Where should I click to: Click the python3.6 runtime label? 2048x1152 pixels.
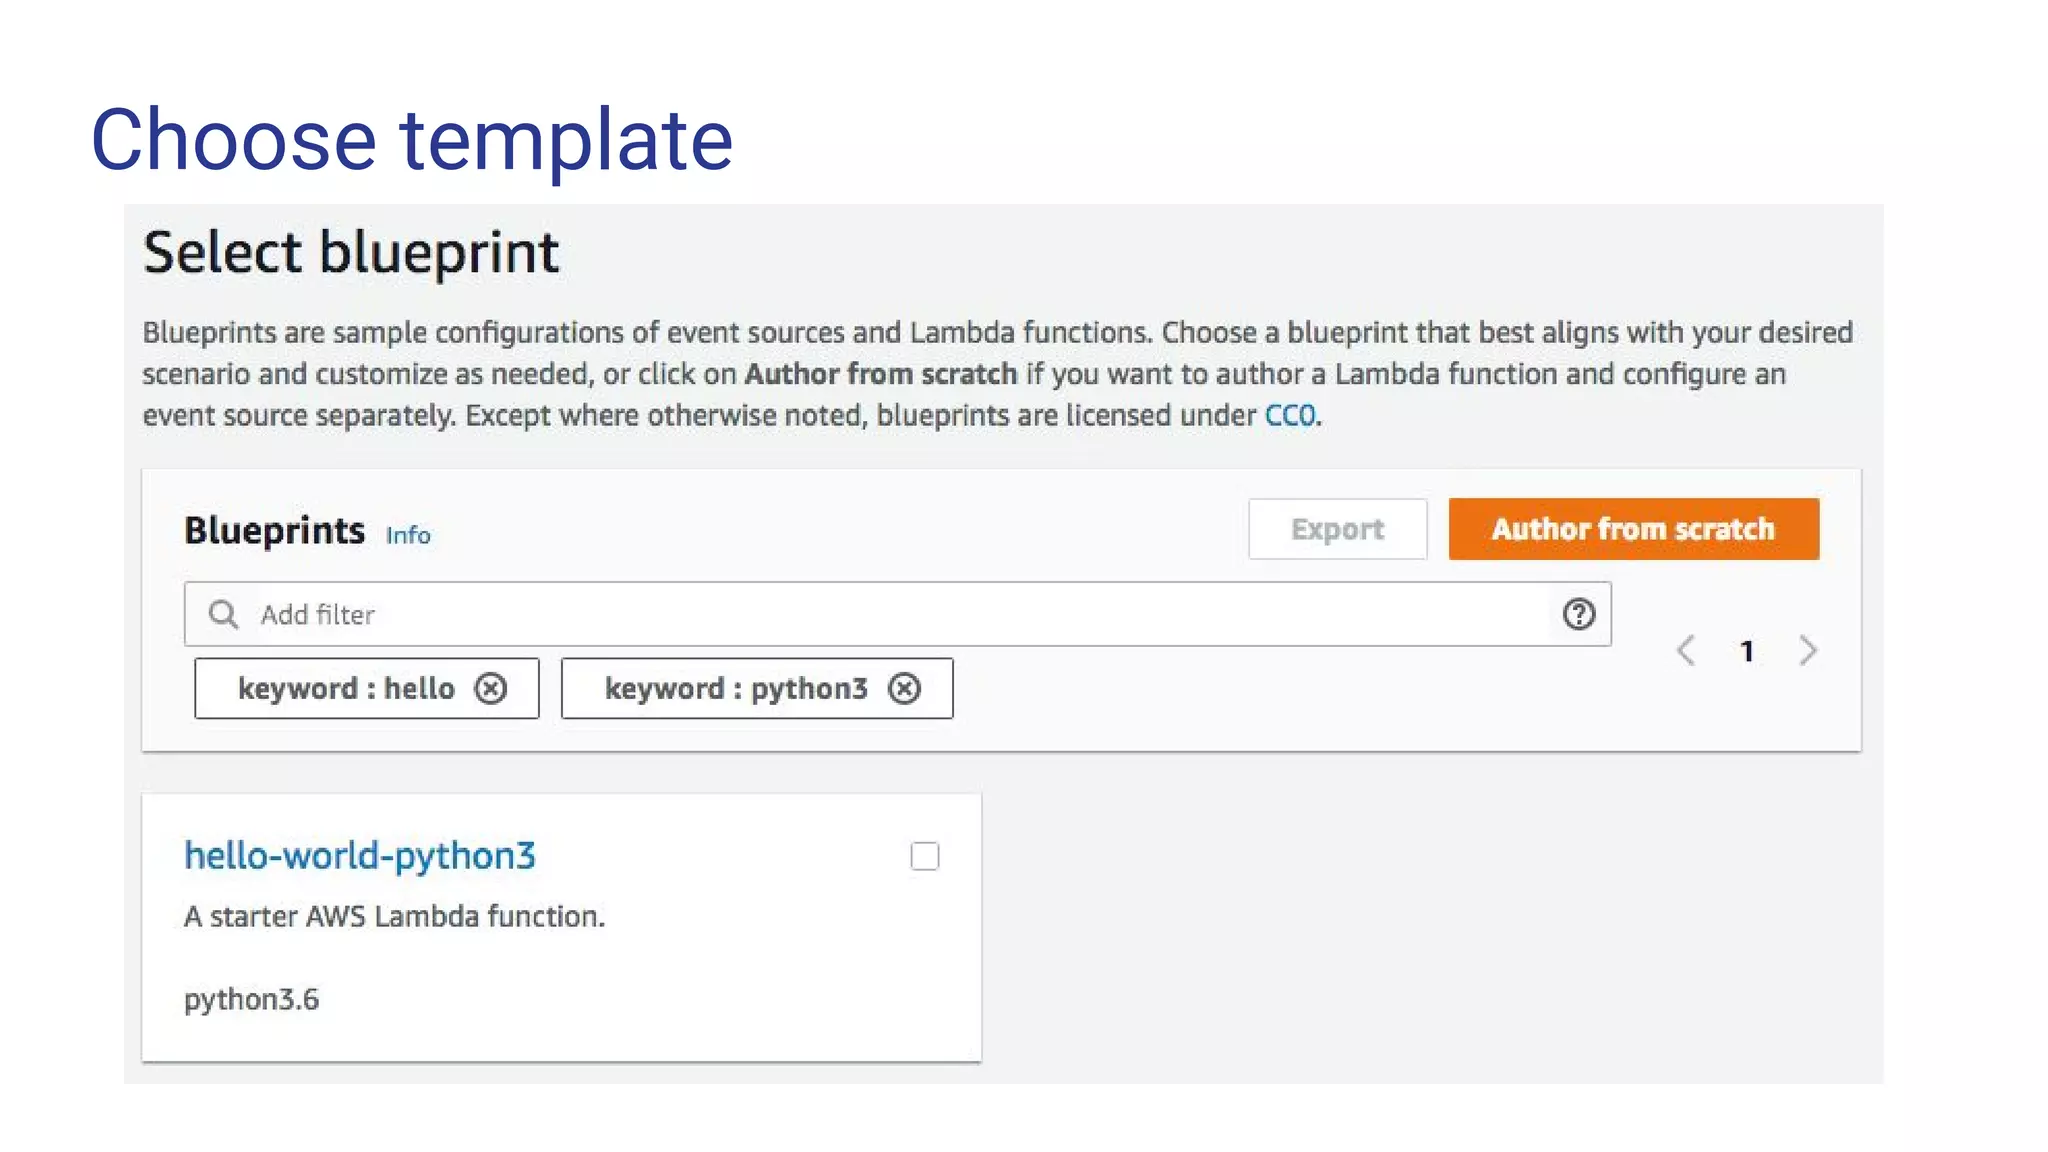coord(251,999)
